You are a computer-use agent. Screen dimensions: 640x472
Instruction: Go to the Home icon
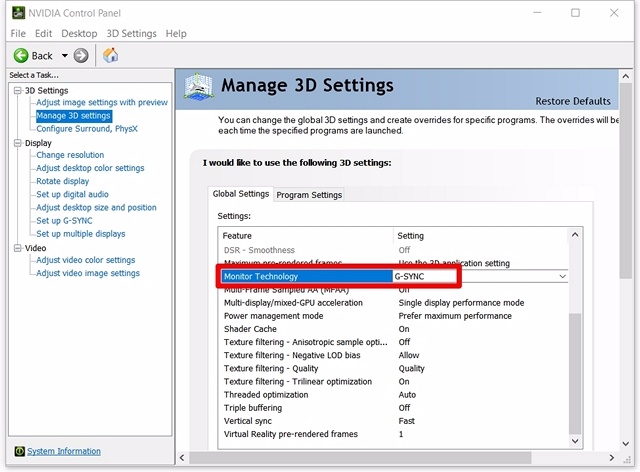(x=110, y=55)
